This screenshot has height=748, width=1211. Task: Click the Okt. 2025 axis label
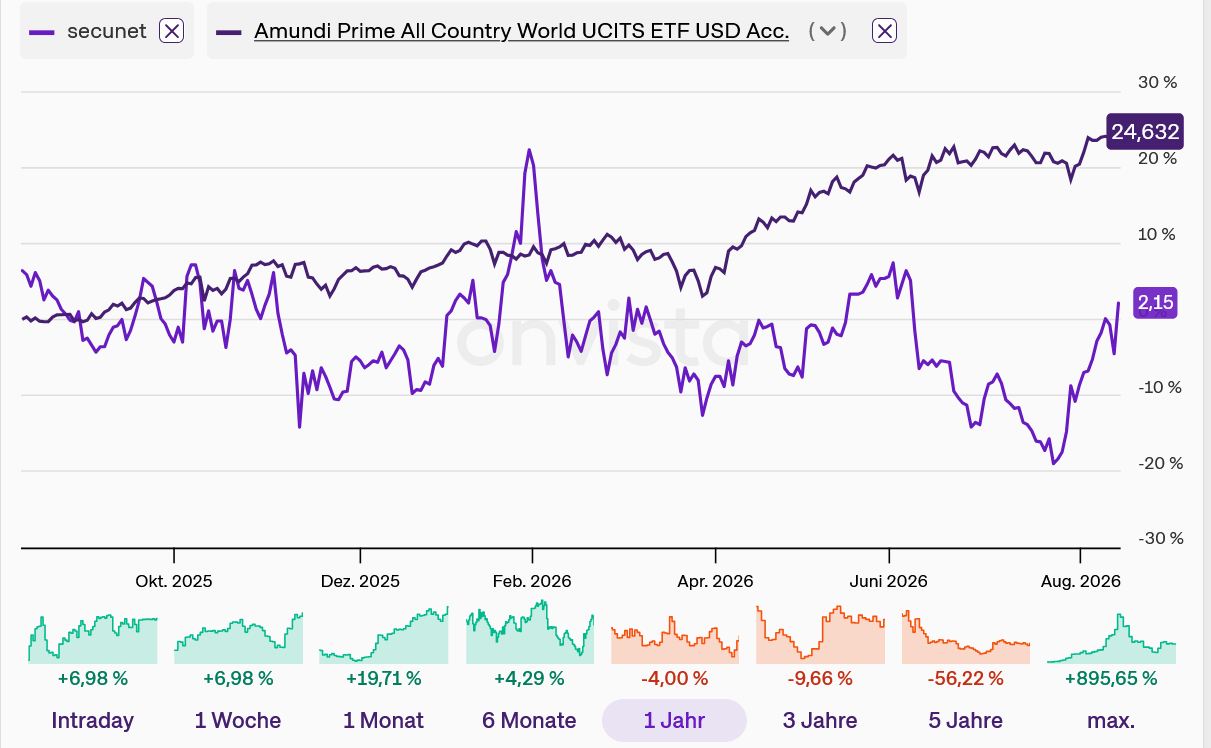click(174, 581)
